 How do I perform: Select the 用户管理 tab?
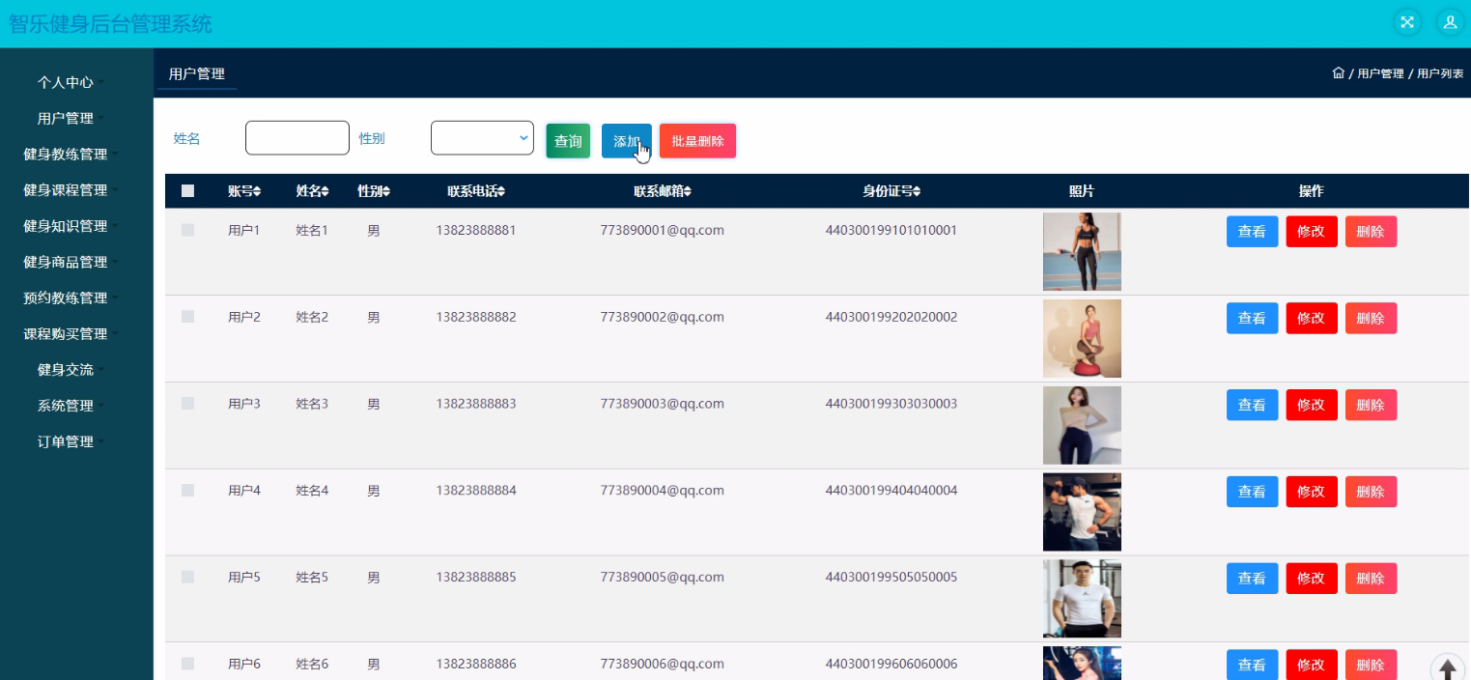tap(197, 74)
